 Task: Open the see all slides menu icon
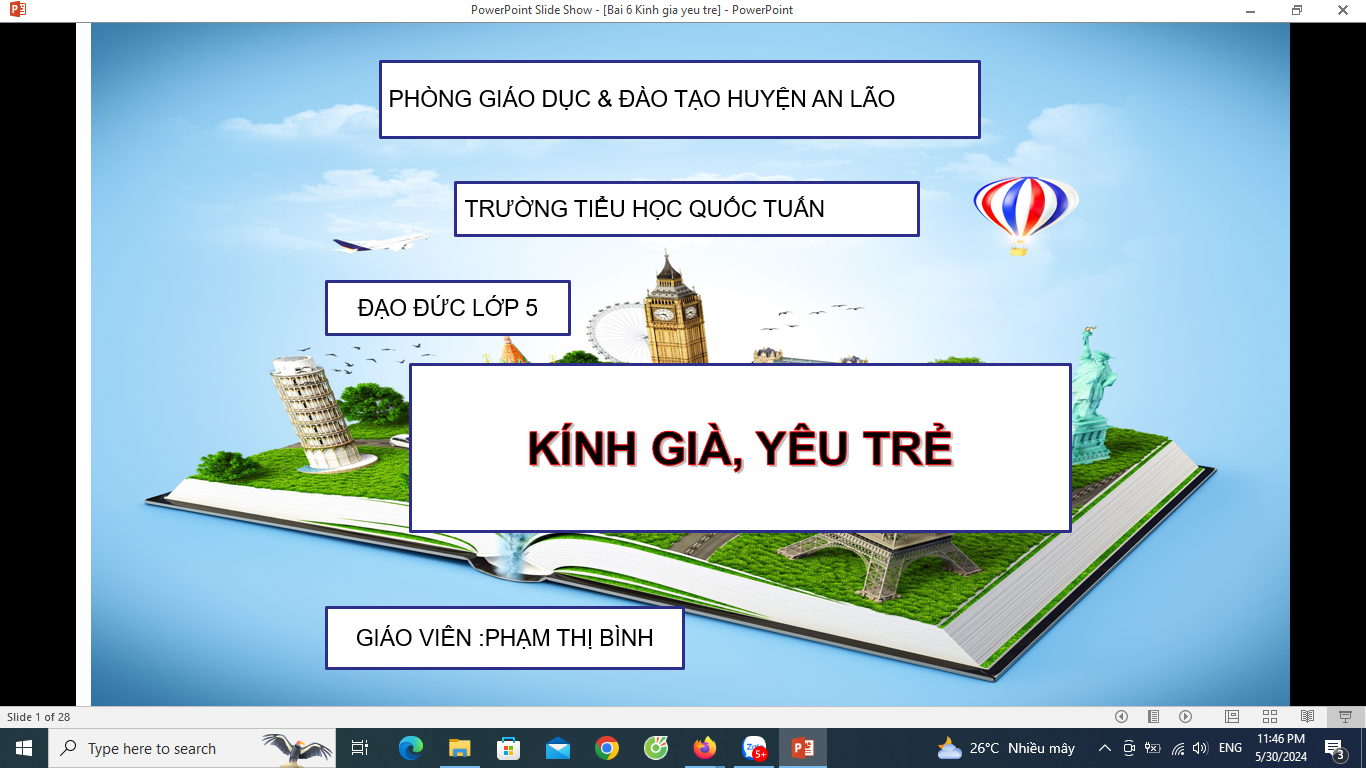coord(1153,716)
